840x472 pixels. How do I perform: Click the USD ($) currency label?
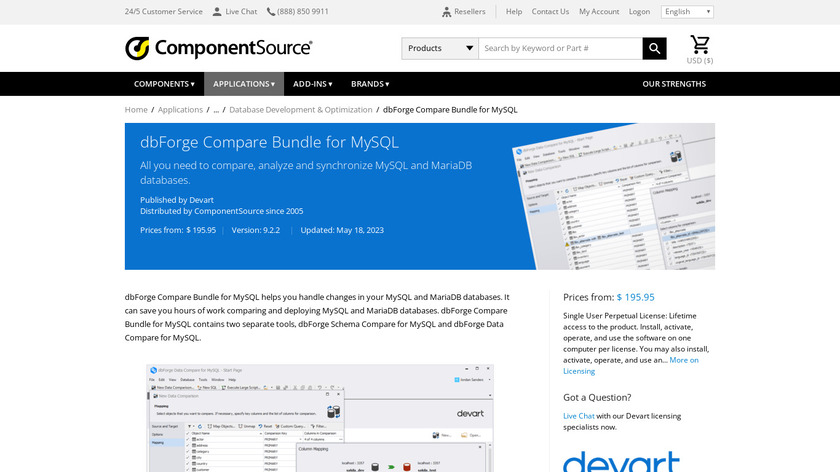(700, 61)
